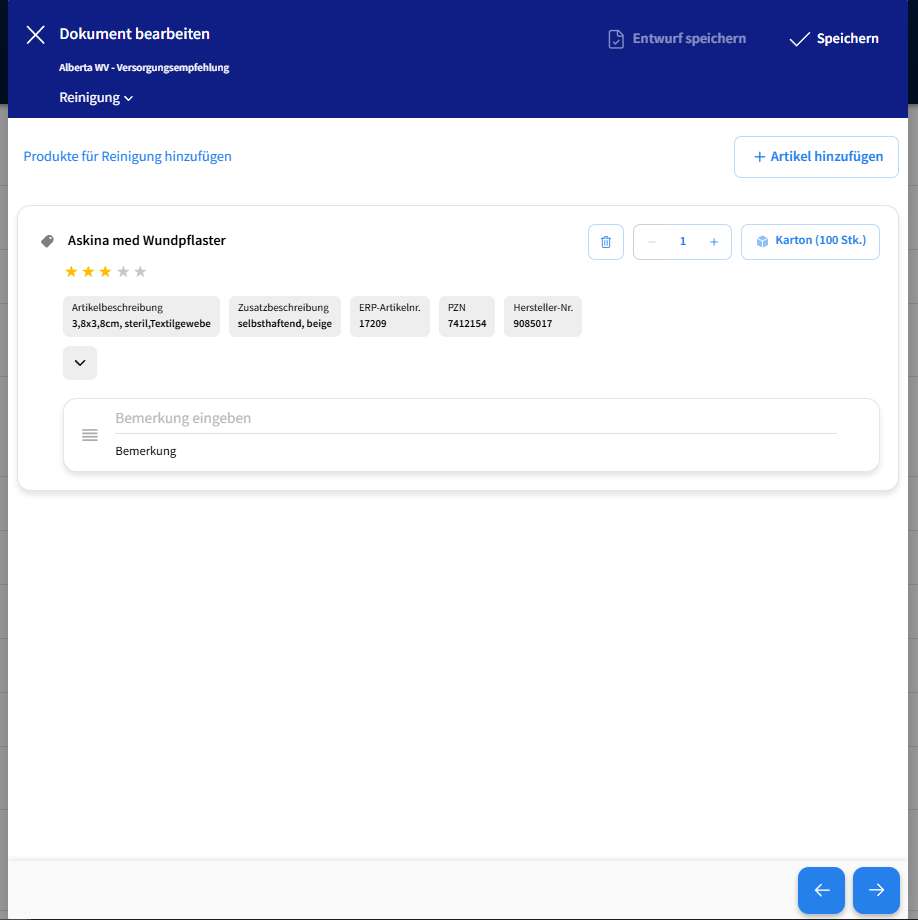Go to previous page with left arrow
The image size is (918, 920).
[821, 890]
